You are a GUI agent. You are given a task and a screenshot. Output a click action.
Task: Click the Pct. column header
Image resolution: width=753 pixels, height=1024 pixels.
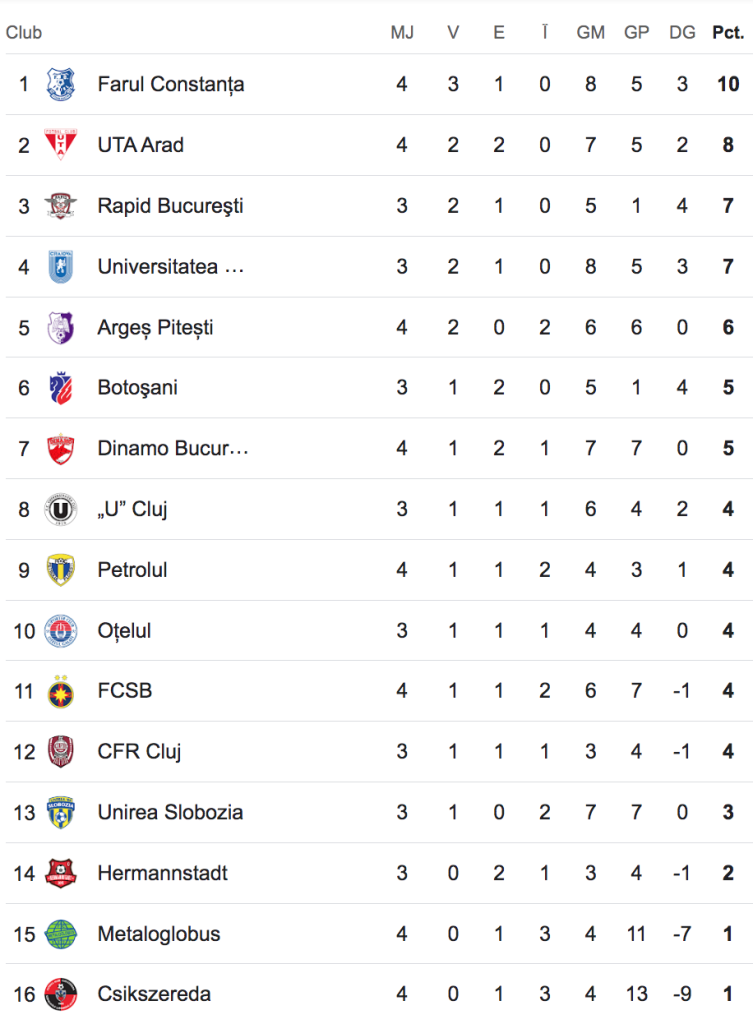point(728,32)
